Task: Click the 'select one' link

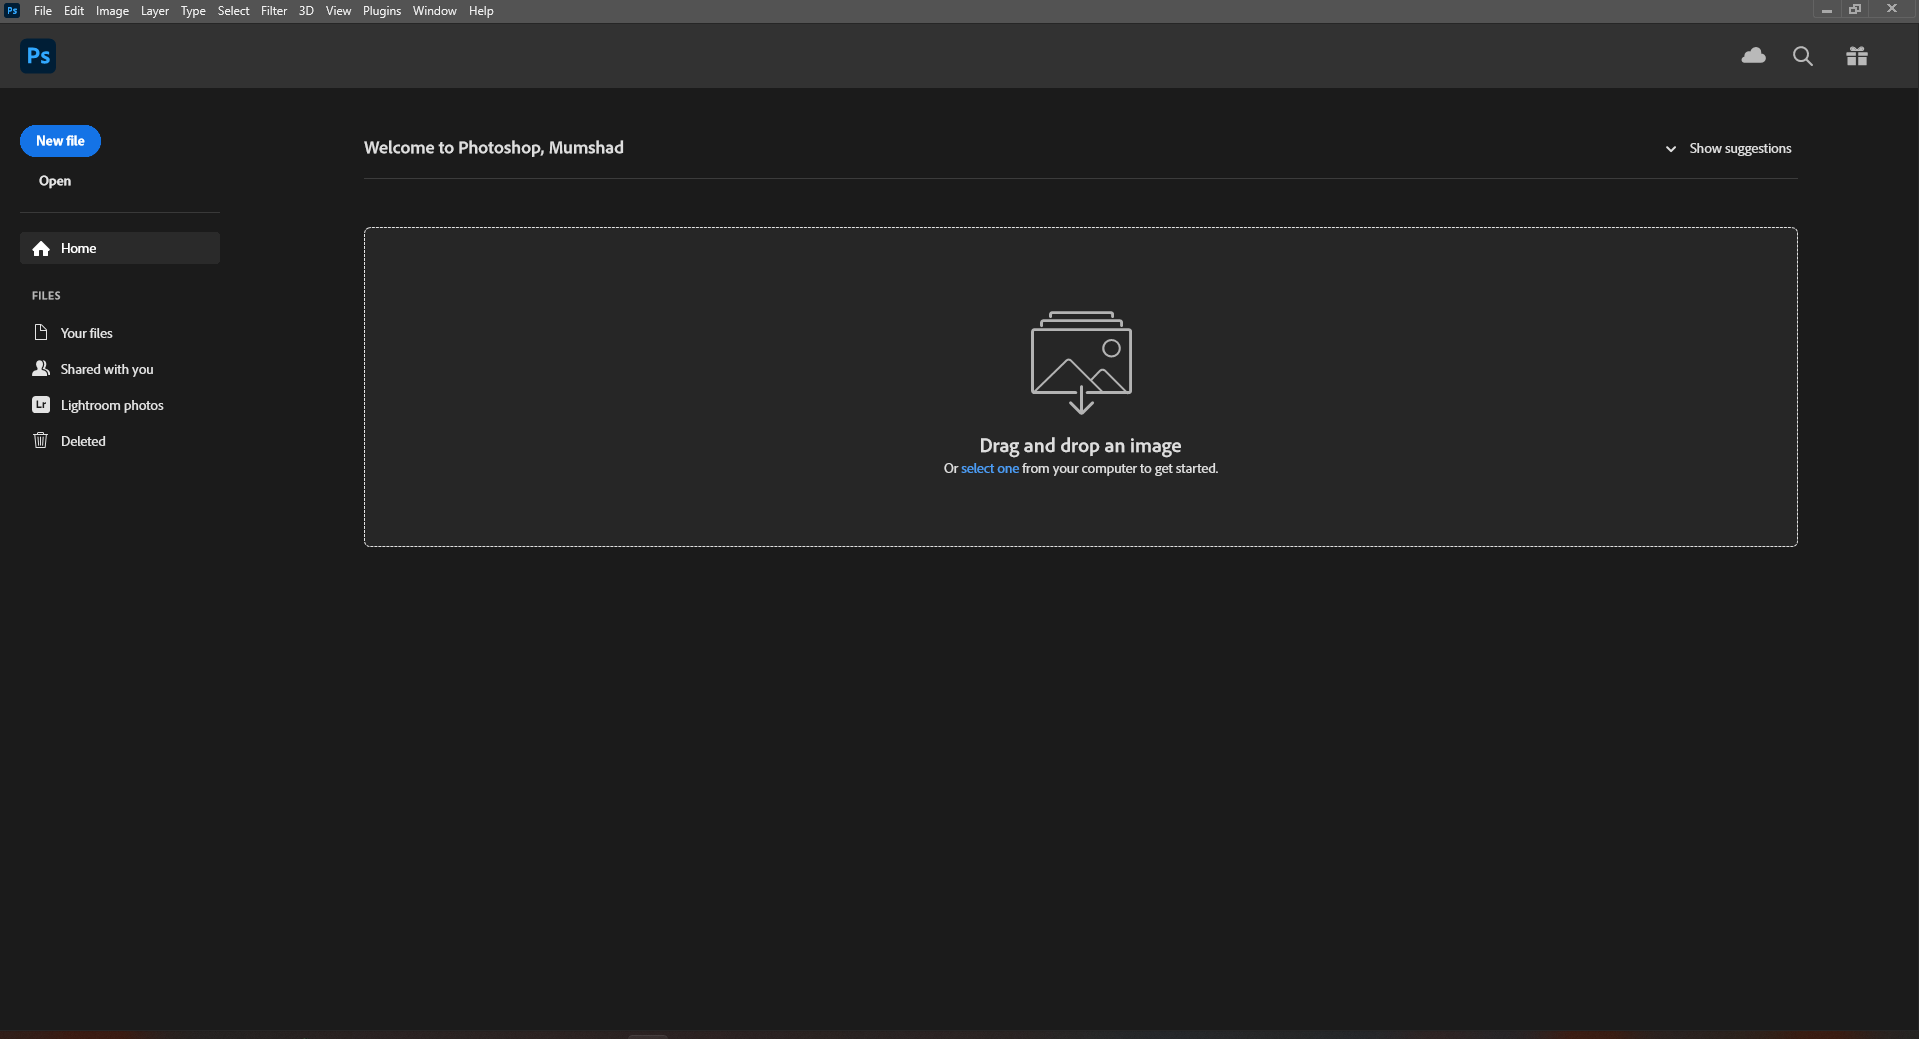Action: point(990,469)
